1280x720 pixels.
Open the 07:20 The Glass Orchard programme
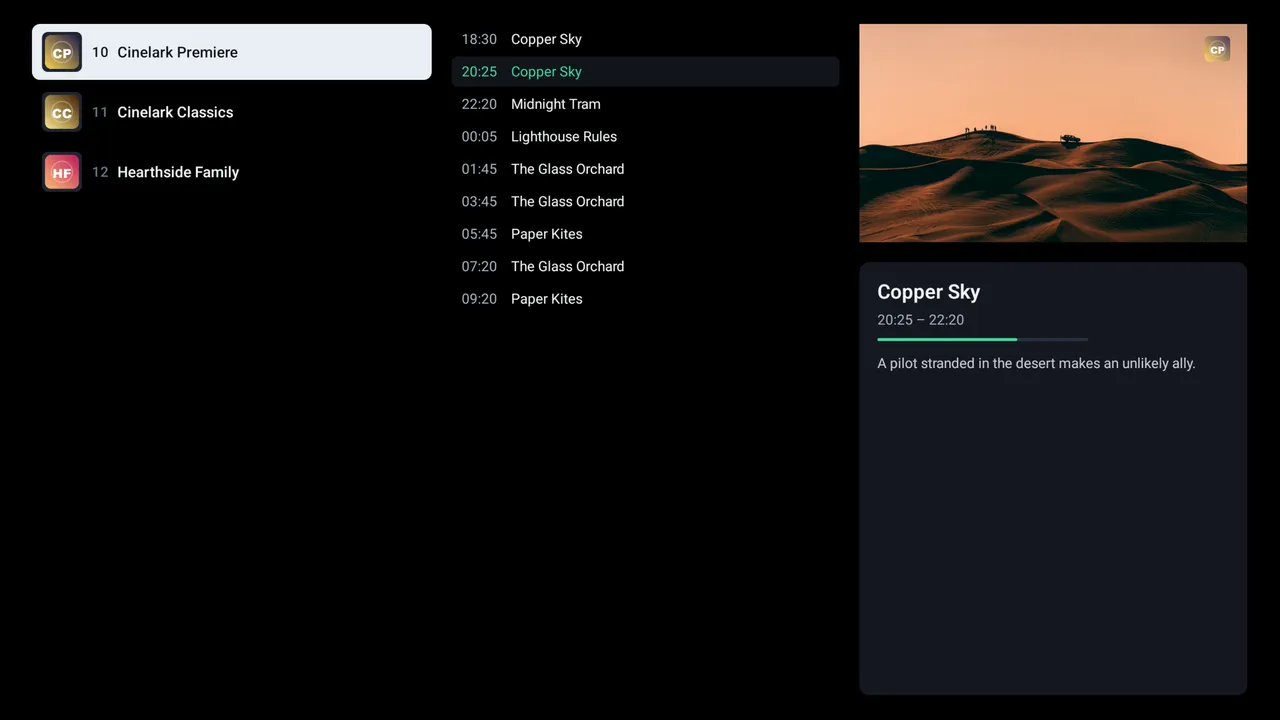[x=645, y=266]
